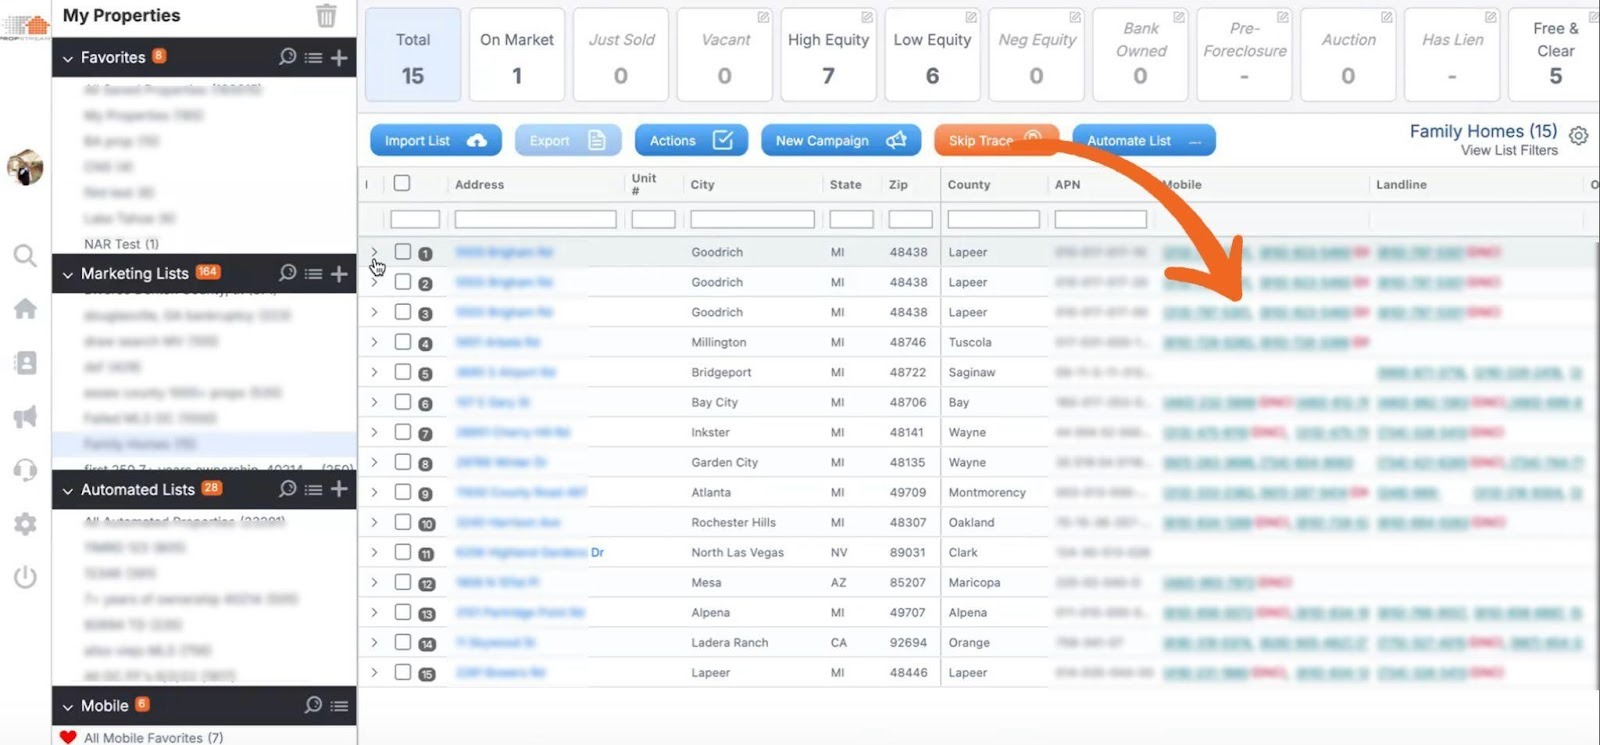This screenshot has width=1600, height=745.
Task: Toggle the select-all checkbox in table header
Action: click(402, 183)
